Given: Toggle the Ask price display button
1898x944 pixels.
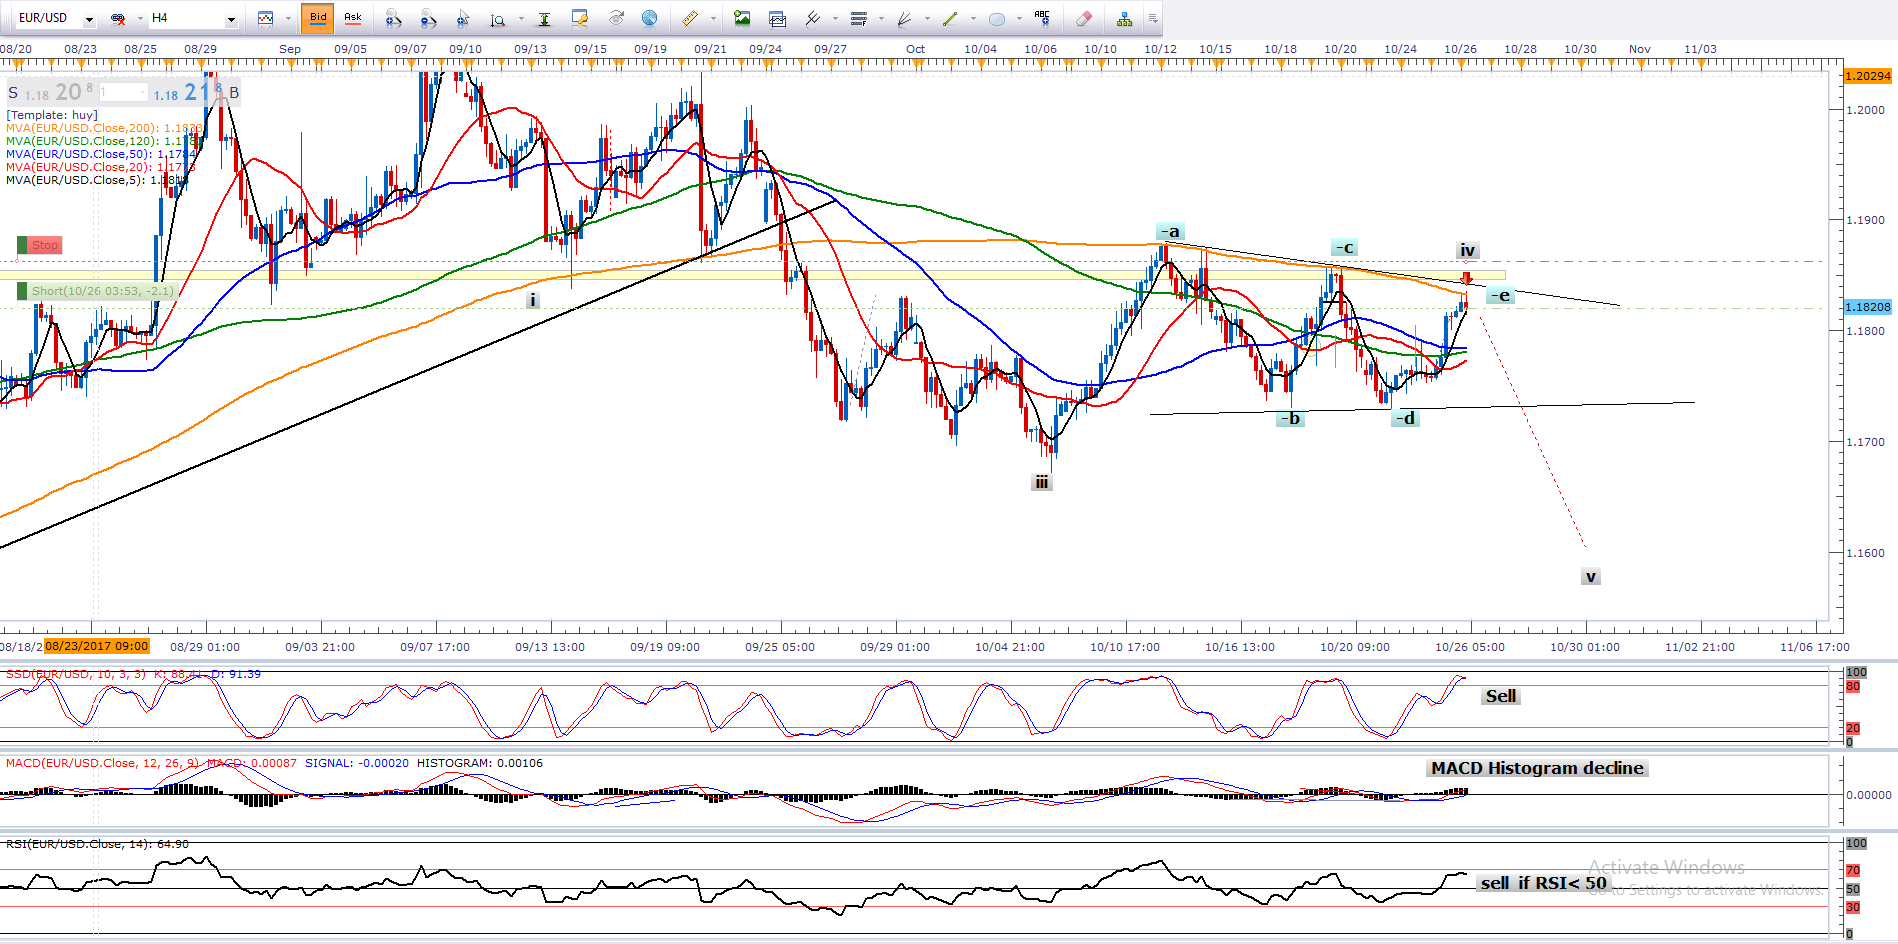Looking at the screenshot, I should 353,18.
